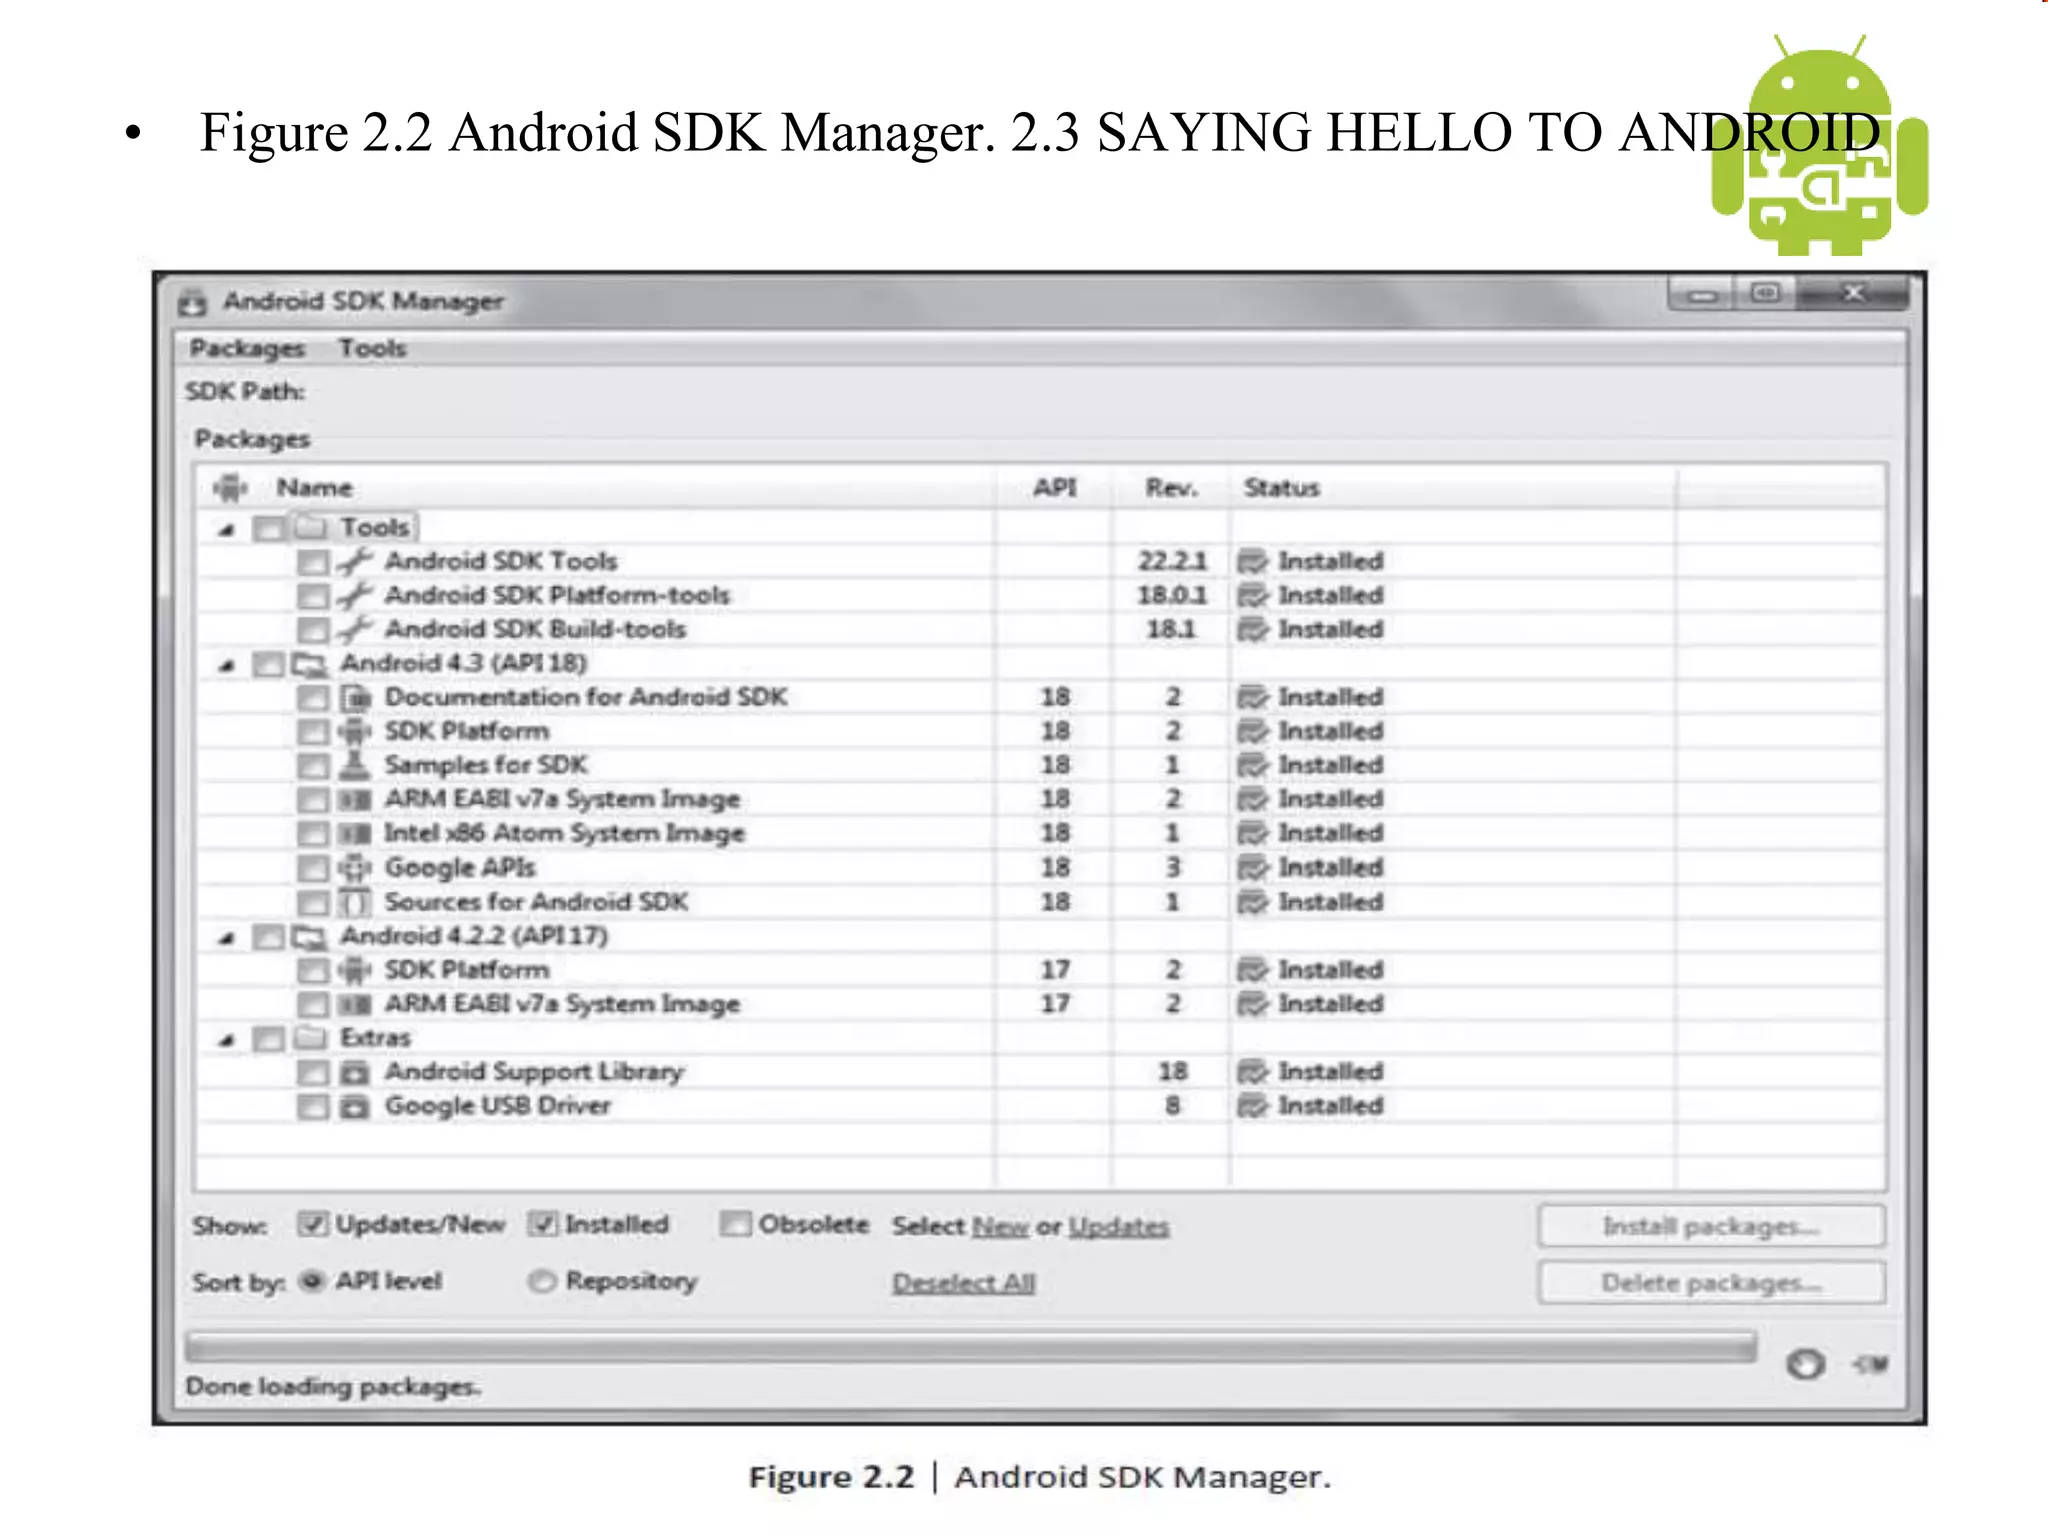Maximize the Android SDK Manager window
The height and width of the screenshot is (1536, 2048).
pos(1766,294)
